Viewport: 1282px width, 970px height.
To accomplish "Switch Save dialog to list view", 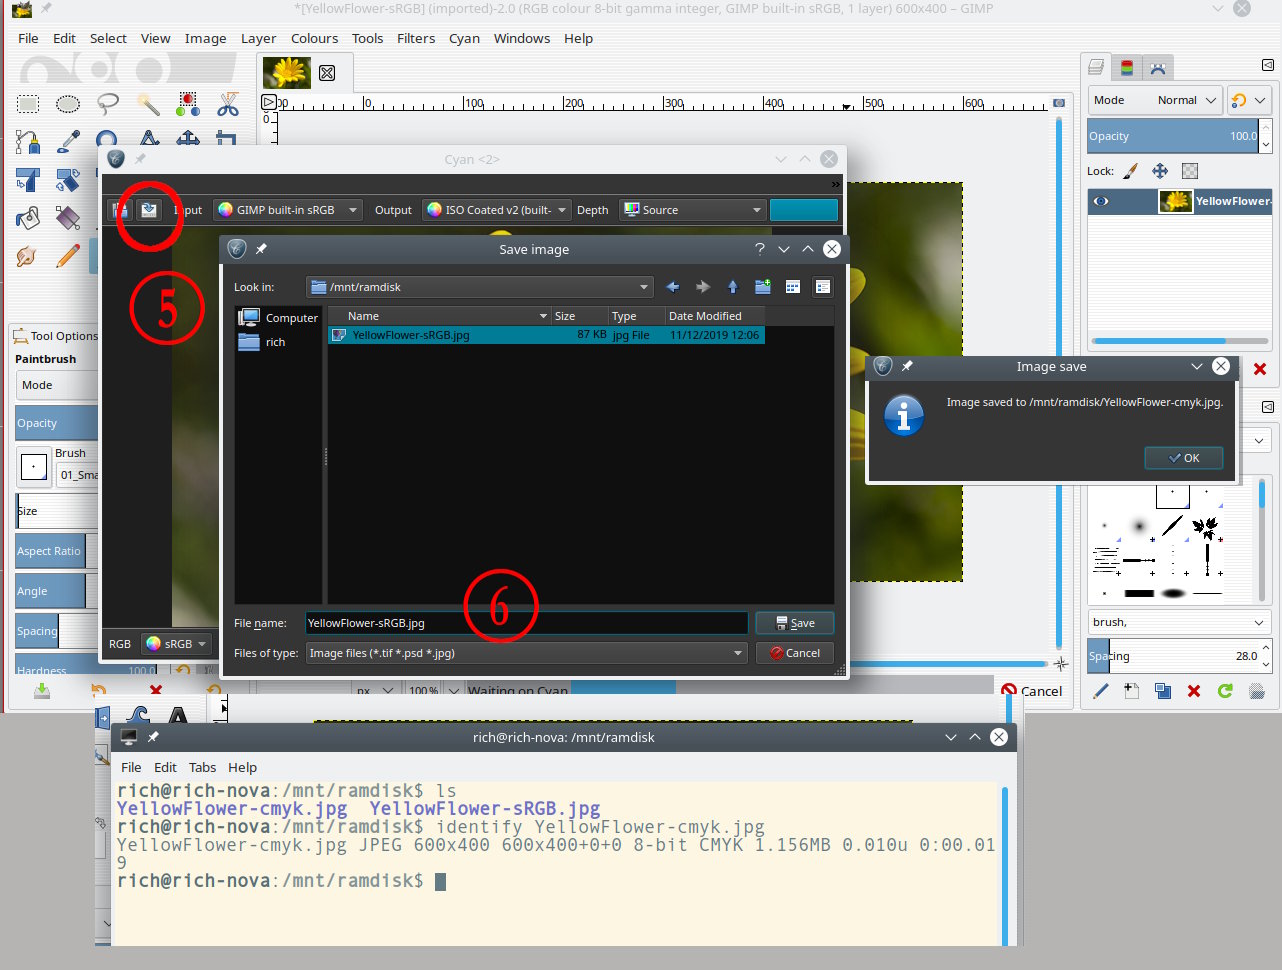I will click(x=793, y=287).
